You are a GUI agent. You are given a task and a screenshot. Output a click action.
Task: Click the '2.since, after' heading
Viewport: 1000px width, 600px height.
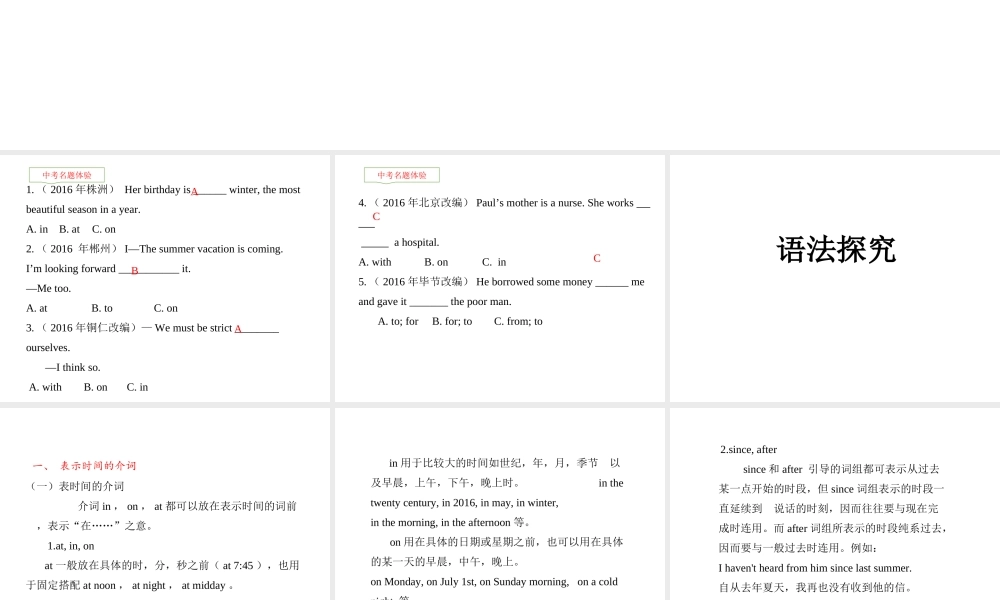(749, 450)
